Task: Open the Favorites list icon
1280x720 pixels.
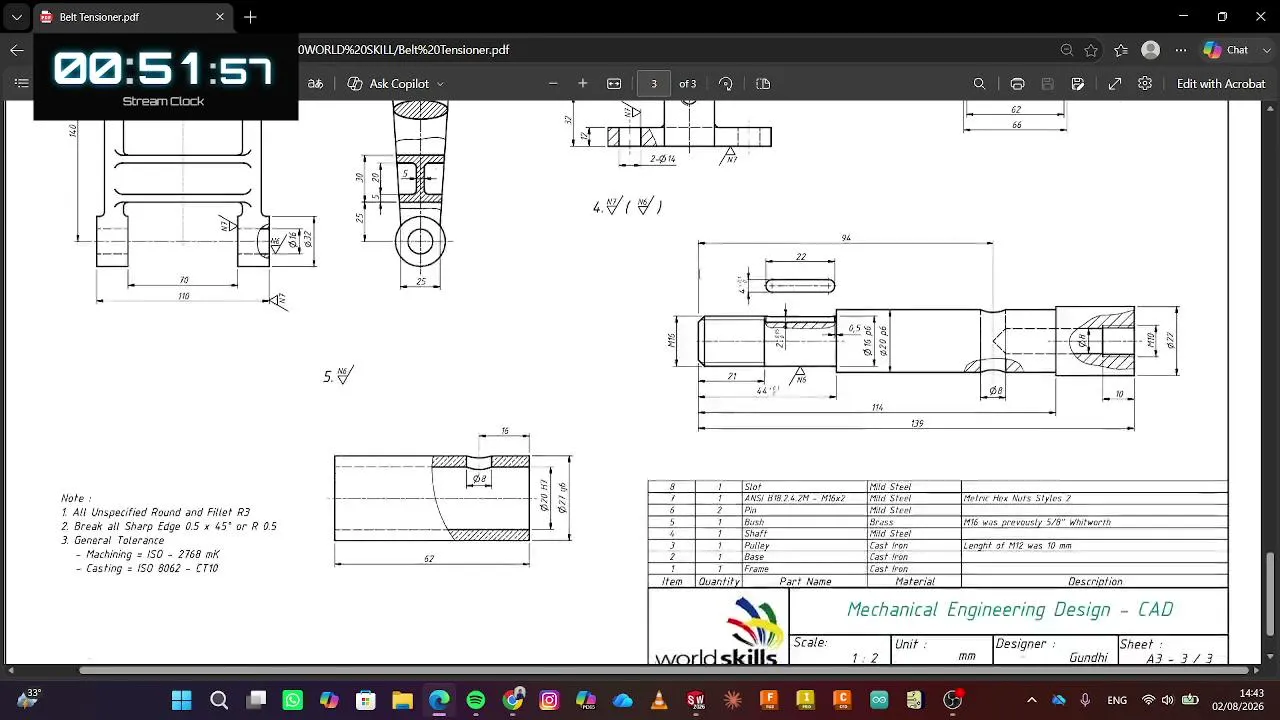Action: pos(1121,50)
